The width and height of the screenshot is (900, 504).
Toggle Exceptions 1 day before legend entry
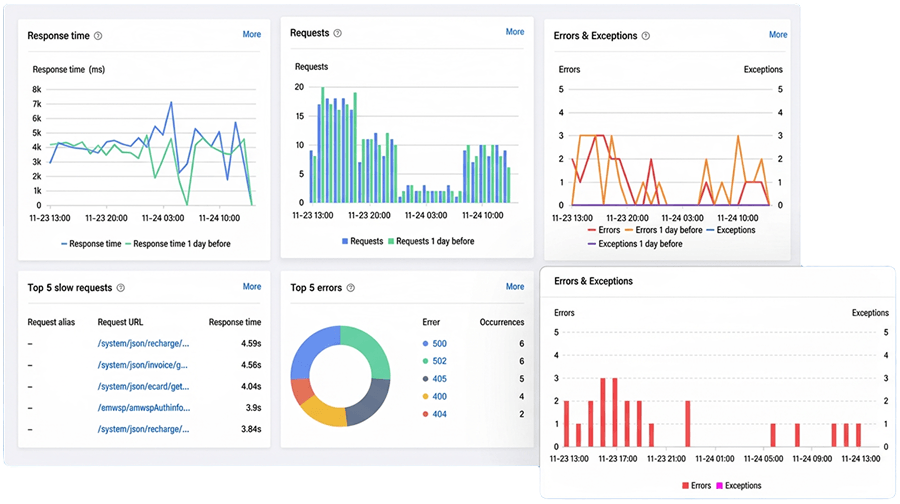coord(635,244)
